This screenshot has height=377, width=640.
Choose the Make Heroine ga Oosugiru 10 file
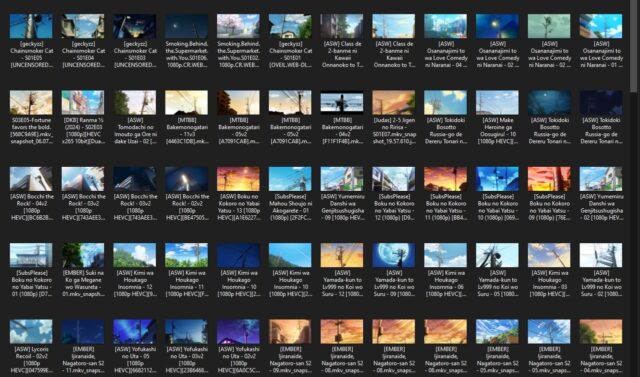coord(497,102)
